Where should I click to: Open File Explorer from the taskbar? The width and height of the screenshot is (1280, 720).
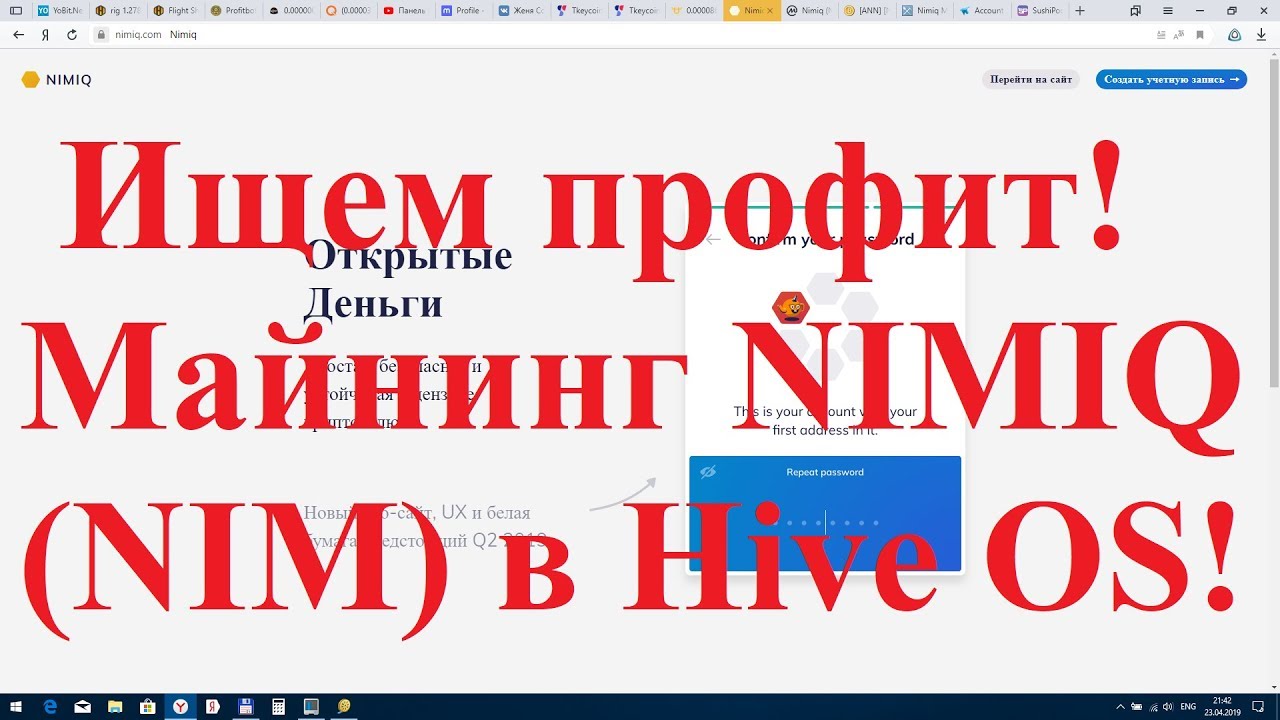115,706
